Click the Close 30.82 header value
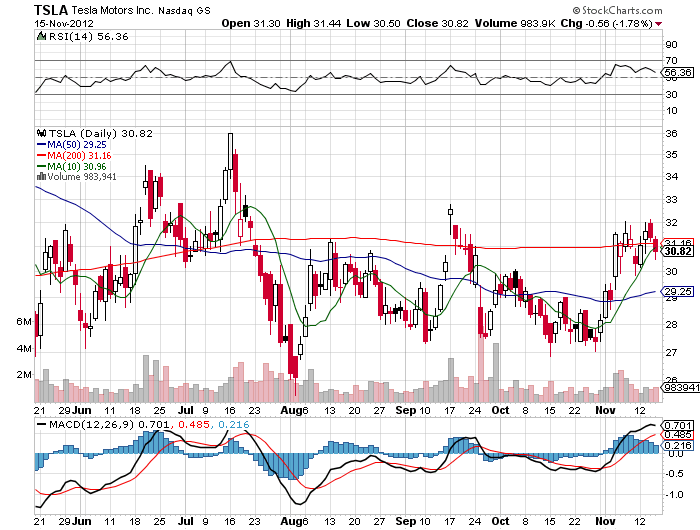700x530 pixels. pos(438,23)
